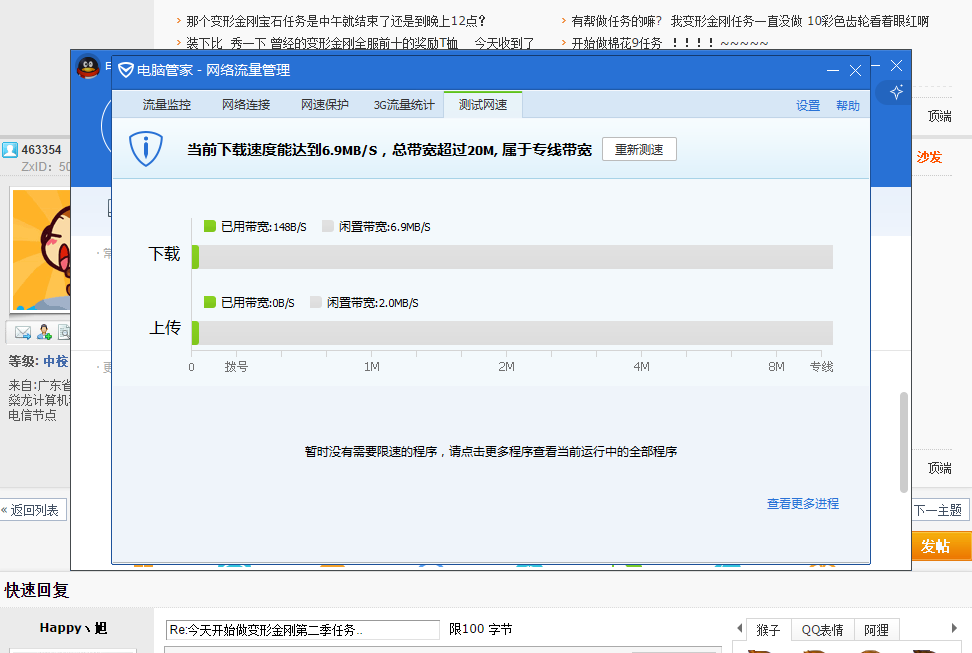Click the cartoon avatar thumbnail of user 463354

coord(41,251)
